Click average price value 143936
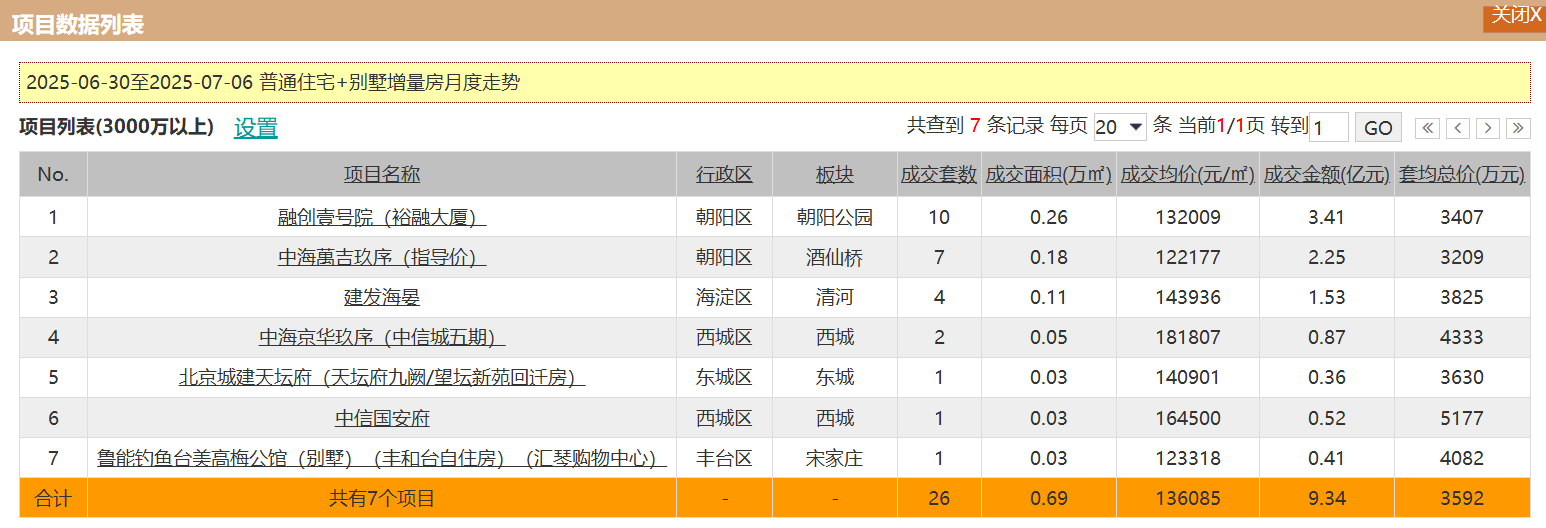The image size is (1546, 528). [x=1188, y=297]
